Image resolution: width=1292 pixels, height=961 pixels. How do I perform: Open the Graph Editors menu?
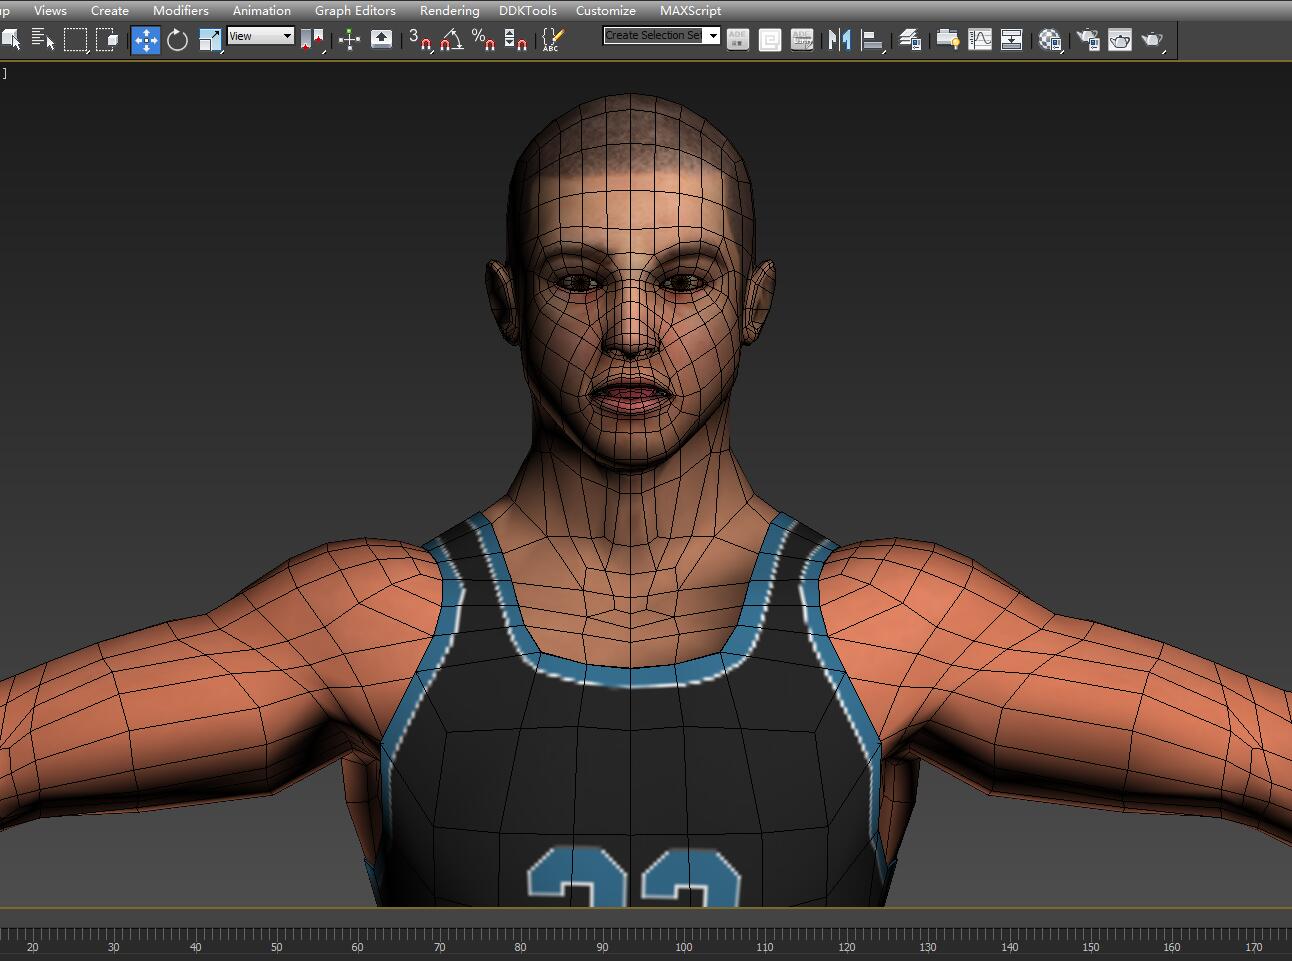coord(355,10)
